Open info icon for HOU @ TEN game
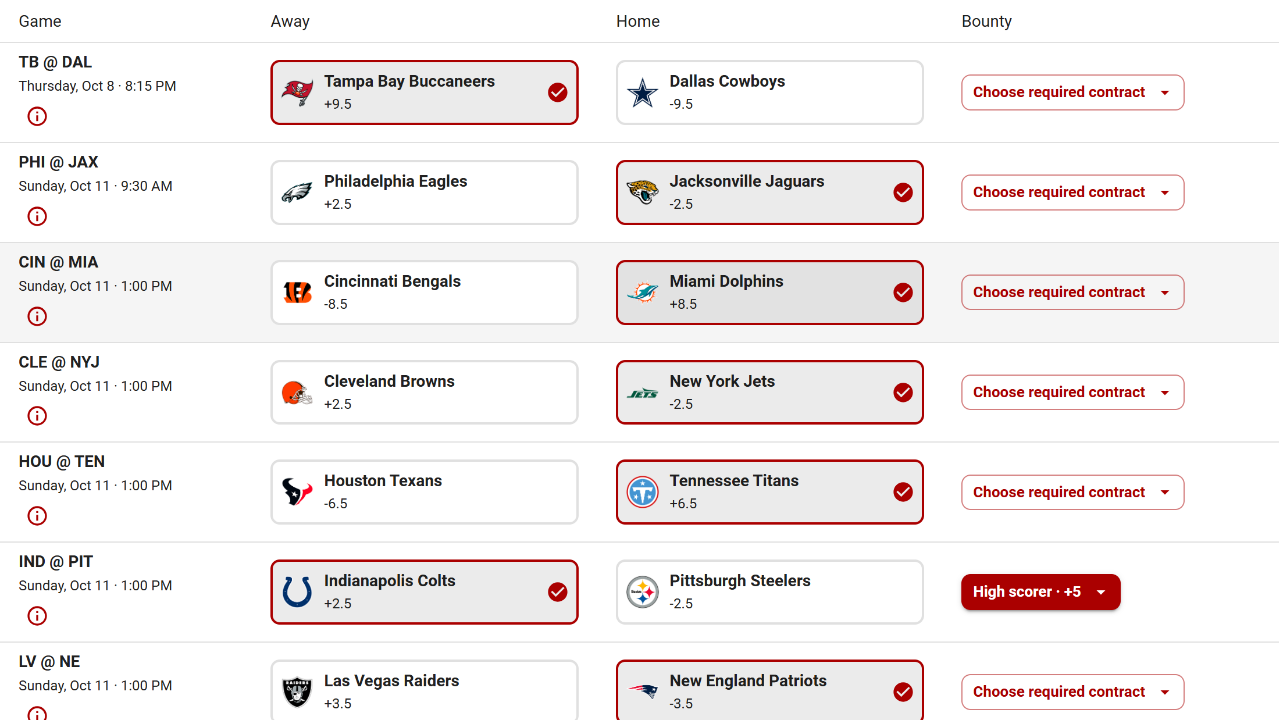This screenshot has width=1280, height=720. click(37, 516)
